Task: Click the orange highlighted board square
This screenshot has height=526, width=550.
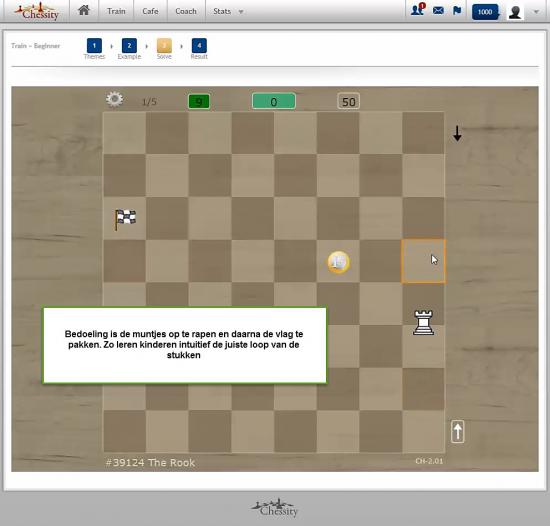Action: click(424, 261)
